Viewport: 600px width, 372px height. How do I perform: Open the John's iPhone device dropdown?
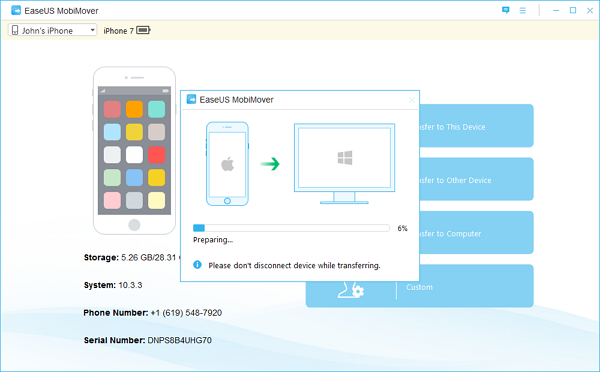click(52, 30)
